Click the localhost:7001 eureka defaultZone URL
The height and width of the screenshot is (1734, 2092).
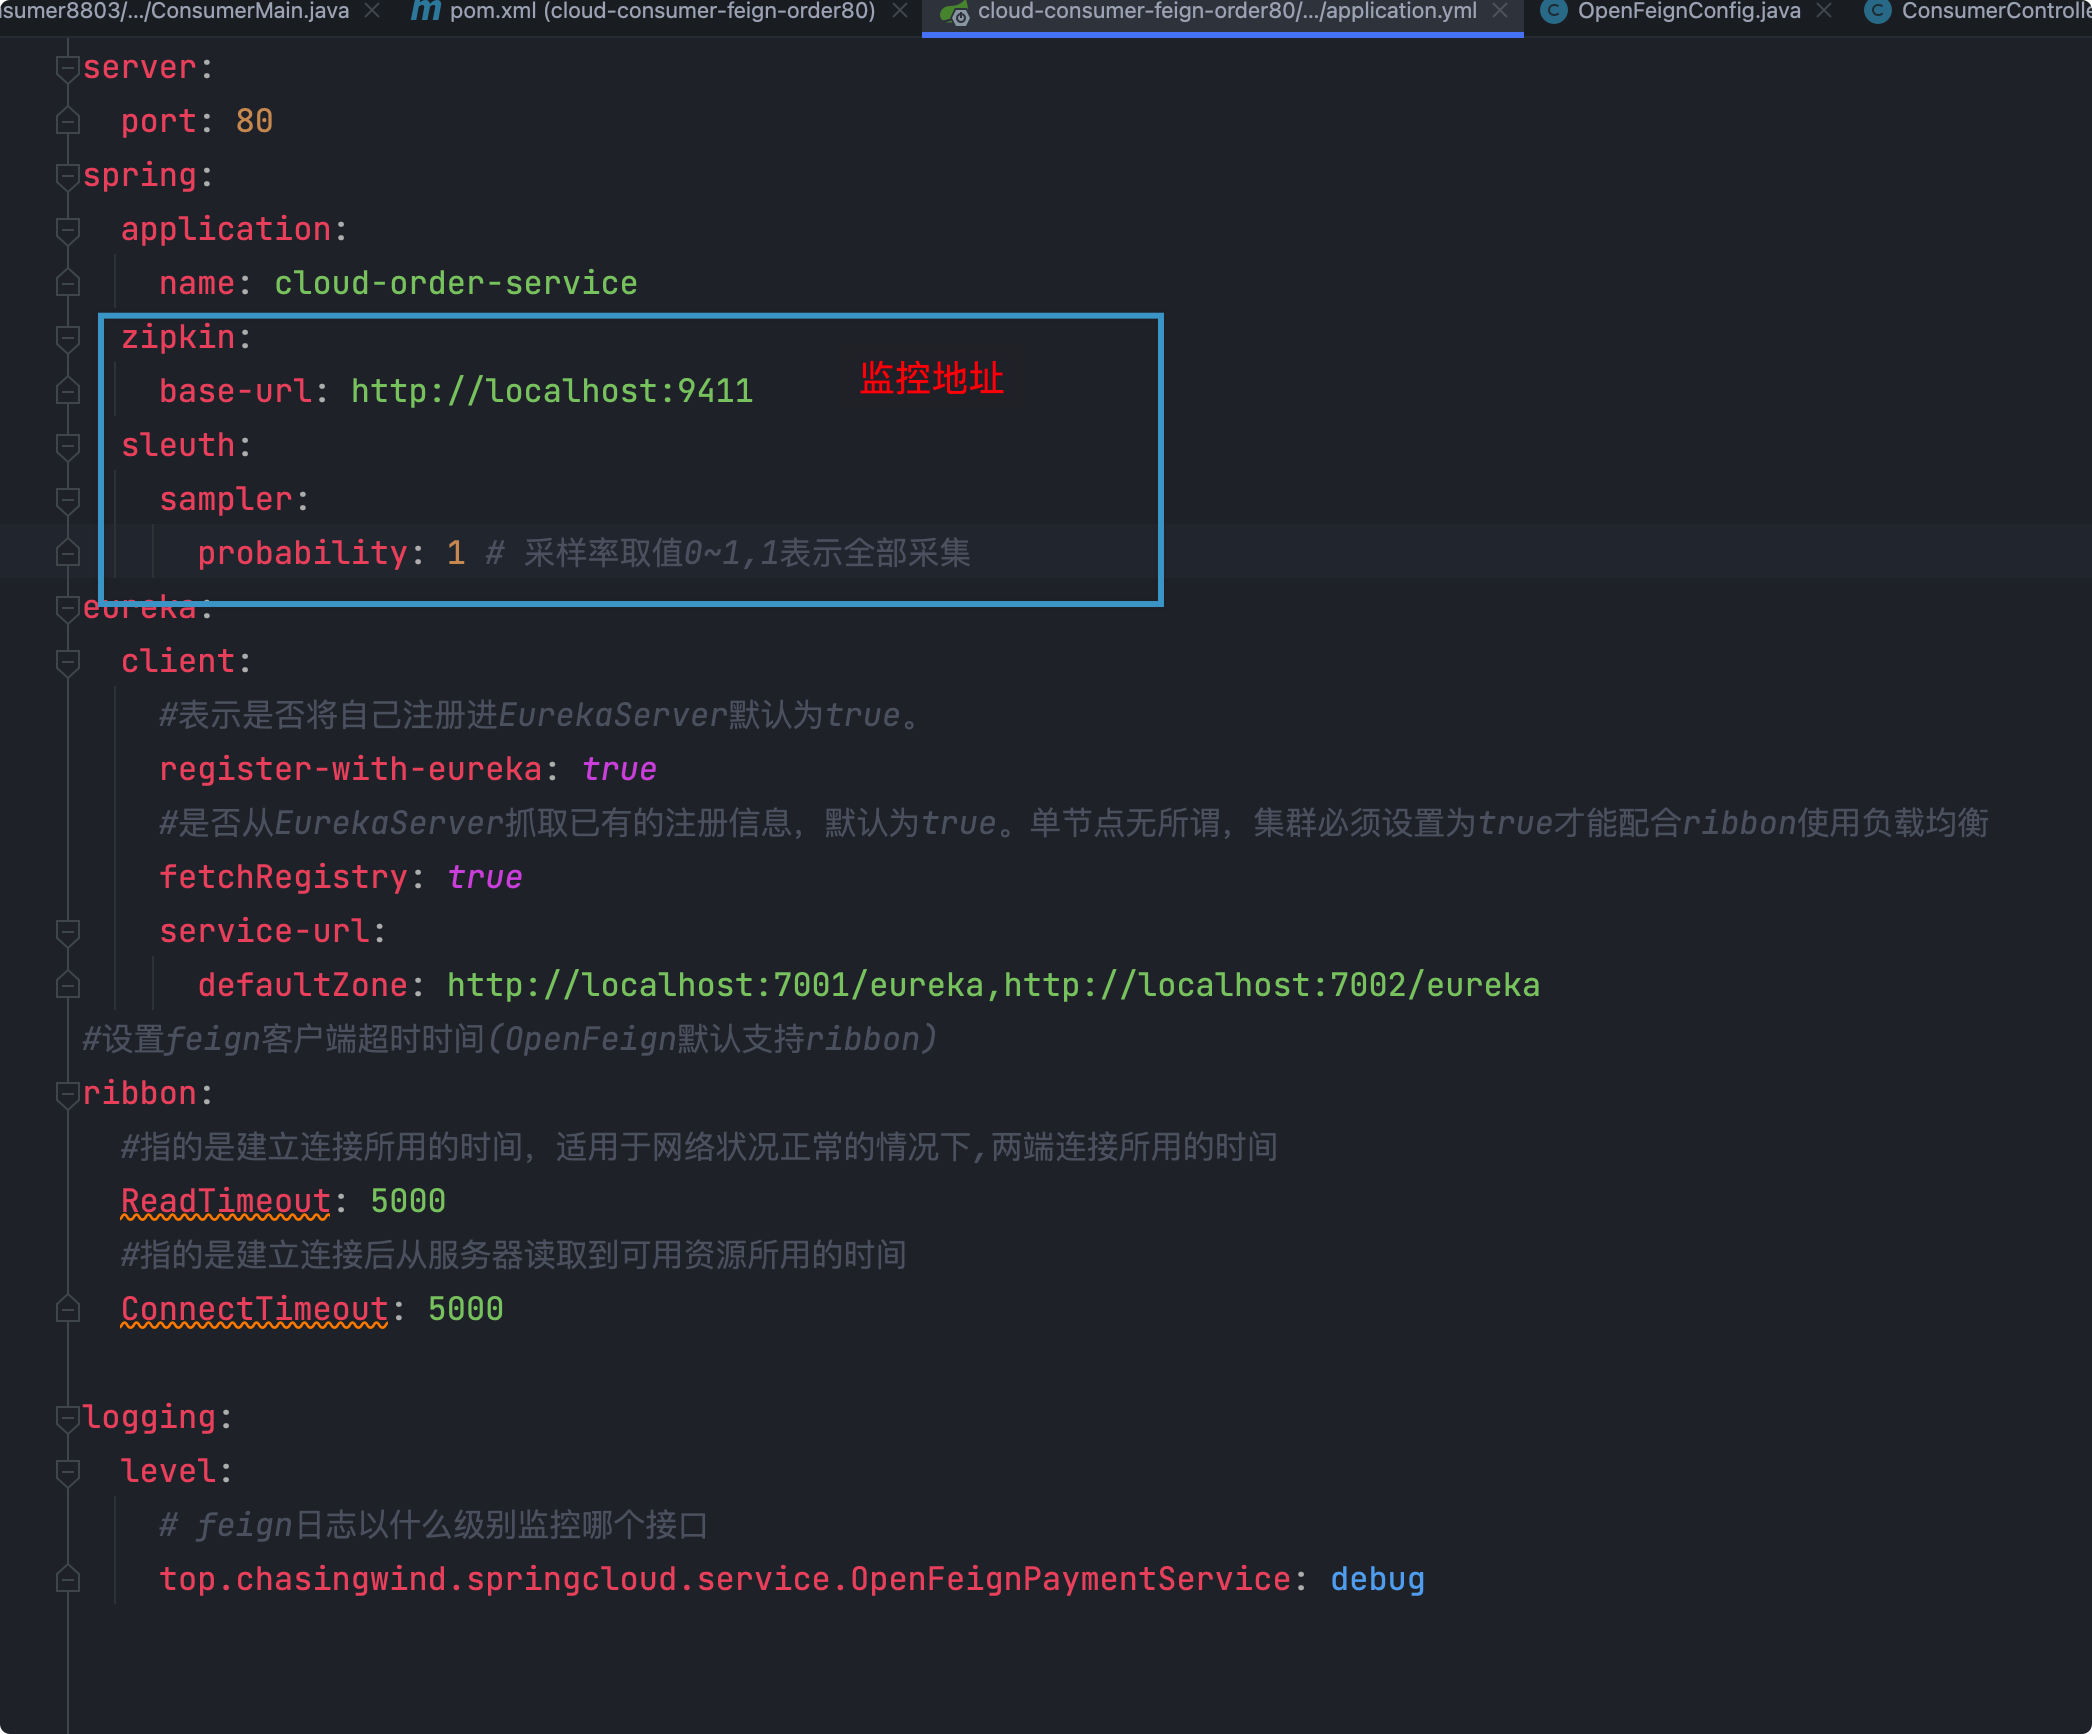click(714, 985)
